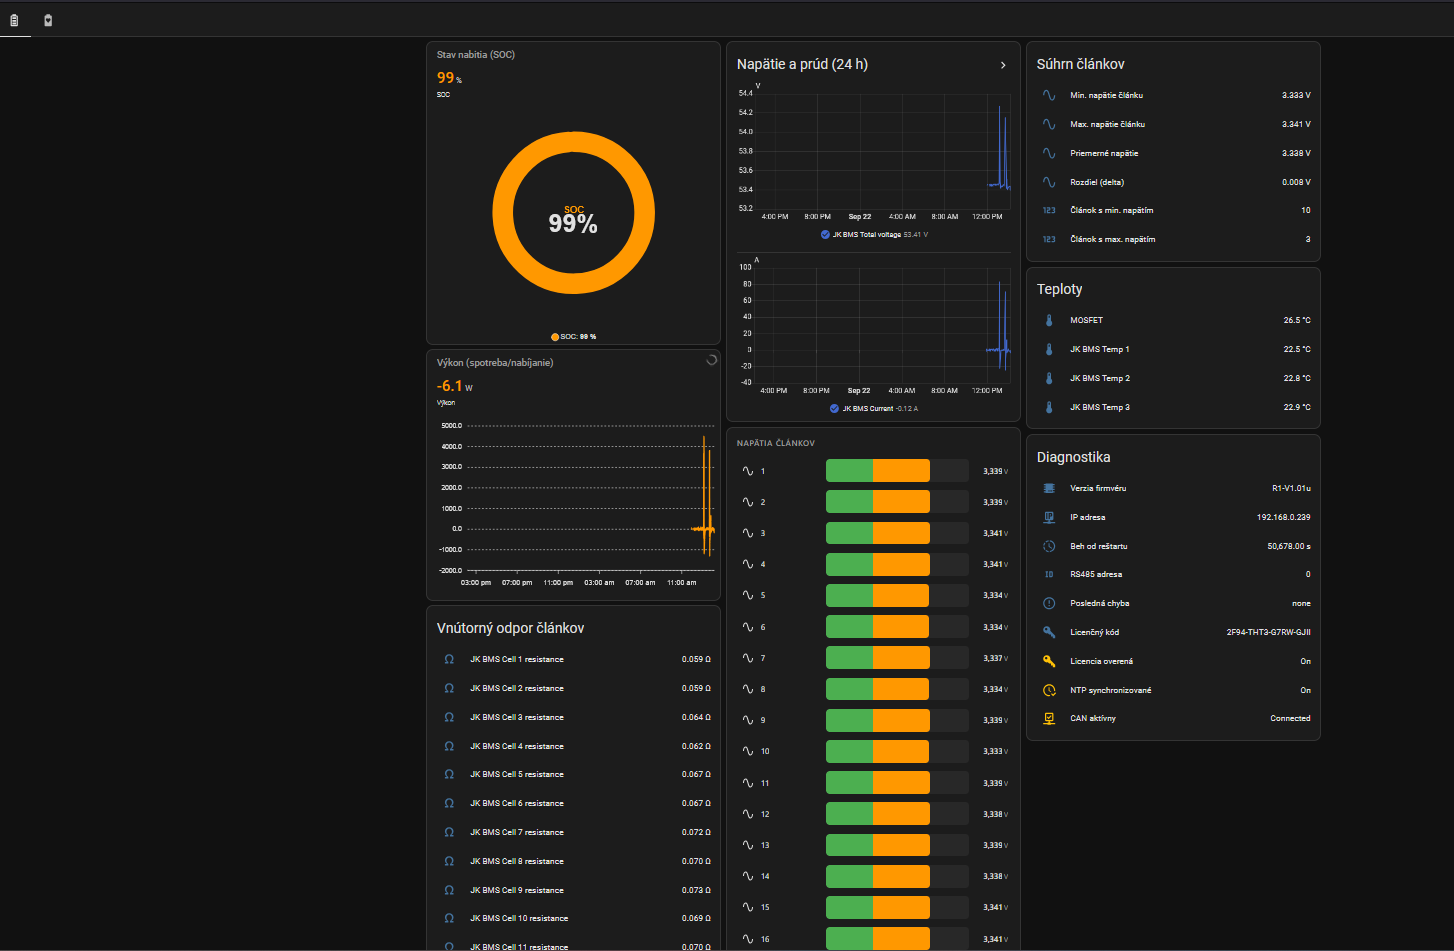This screenshot has height=951, width=1454.
Task: Click the Článok s min. napätím numeric icon
Action: (x=1049, y=210)
